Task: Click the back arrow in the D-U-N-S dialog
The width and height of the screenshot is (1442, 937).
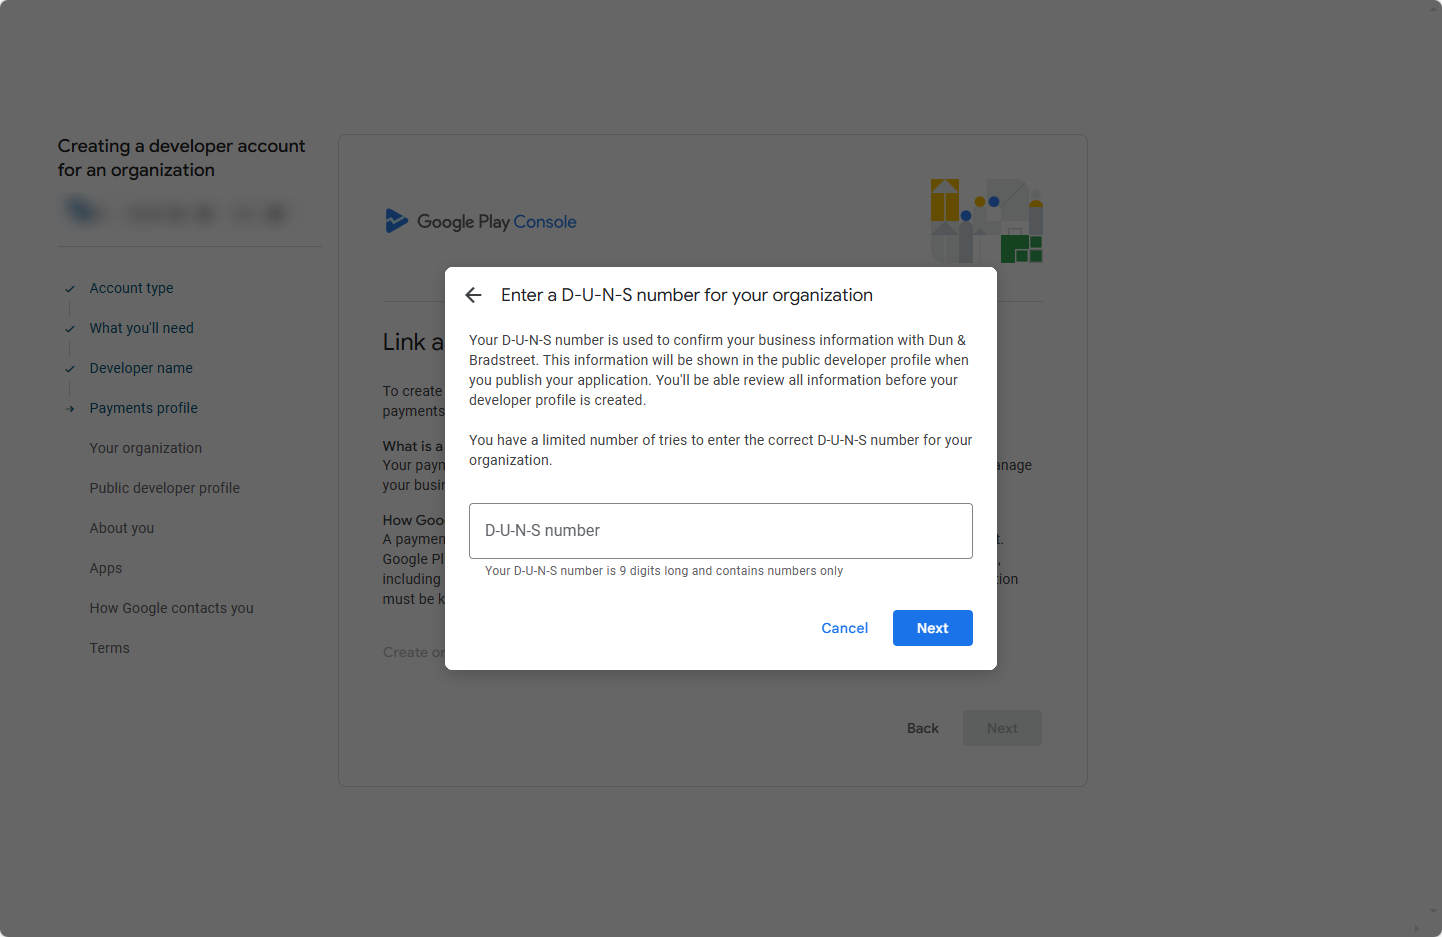Action: [x=474, y=295]
